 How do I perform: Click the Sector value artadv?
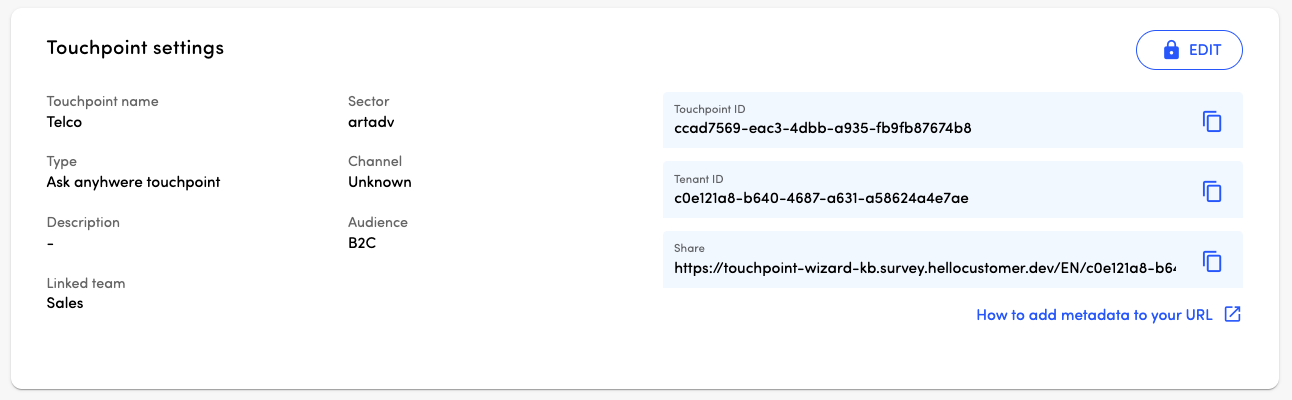click(372, 122)
